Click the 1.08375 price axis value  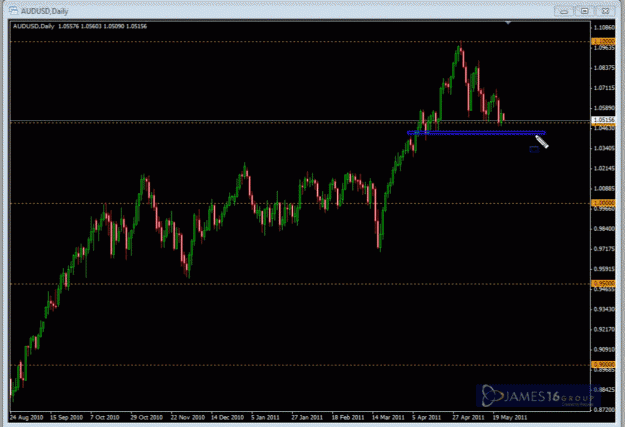(604, 68)
